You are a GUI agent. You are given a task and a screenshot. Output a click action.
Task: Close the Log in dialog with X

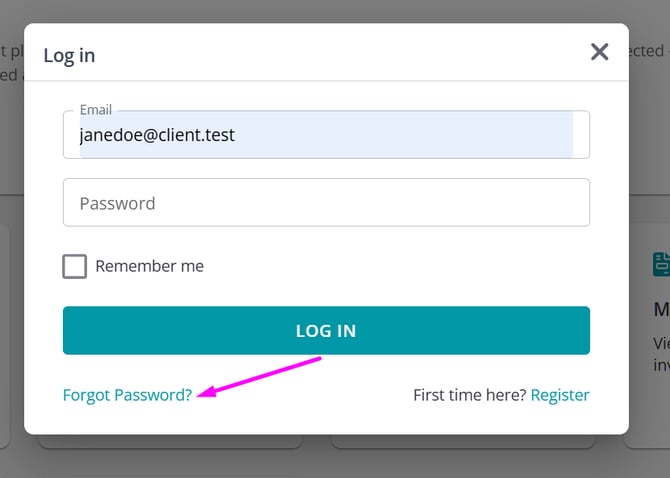(599, 52)
